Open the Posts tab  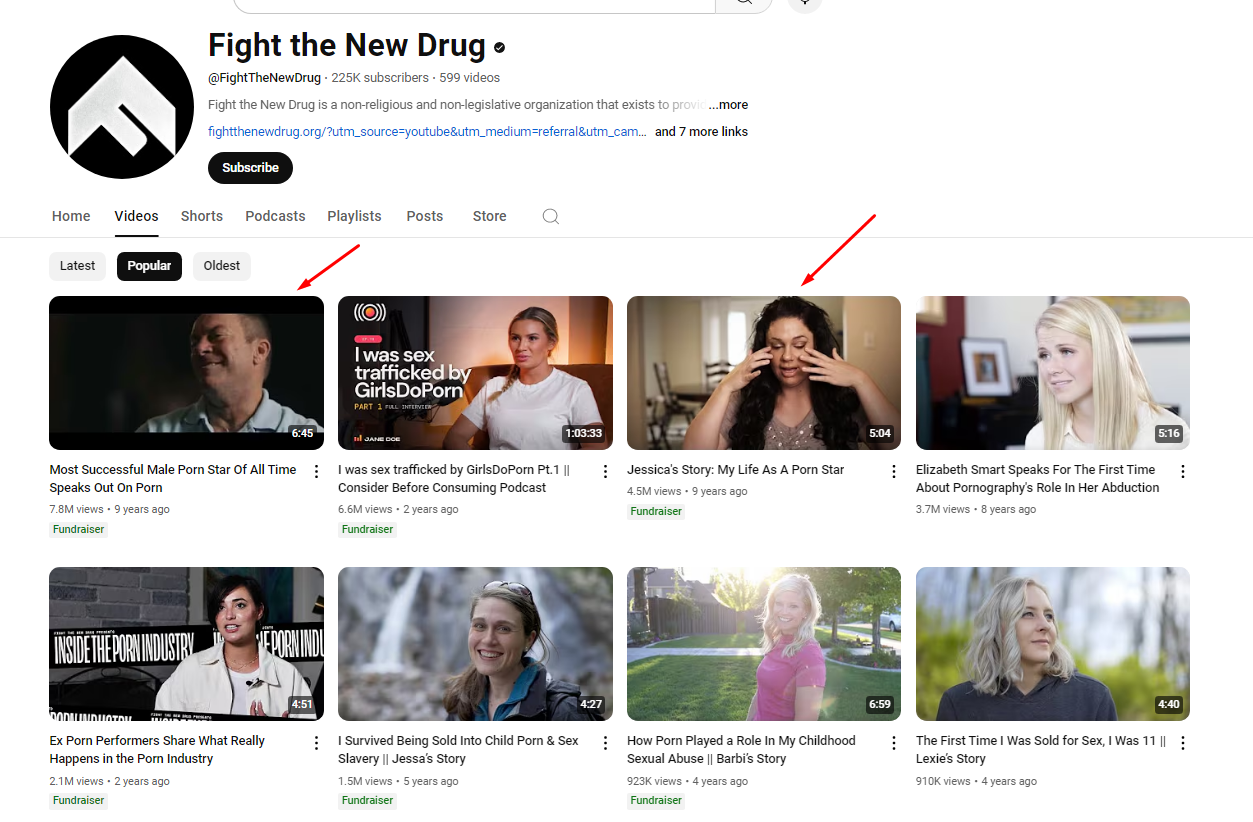point(424,216)
